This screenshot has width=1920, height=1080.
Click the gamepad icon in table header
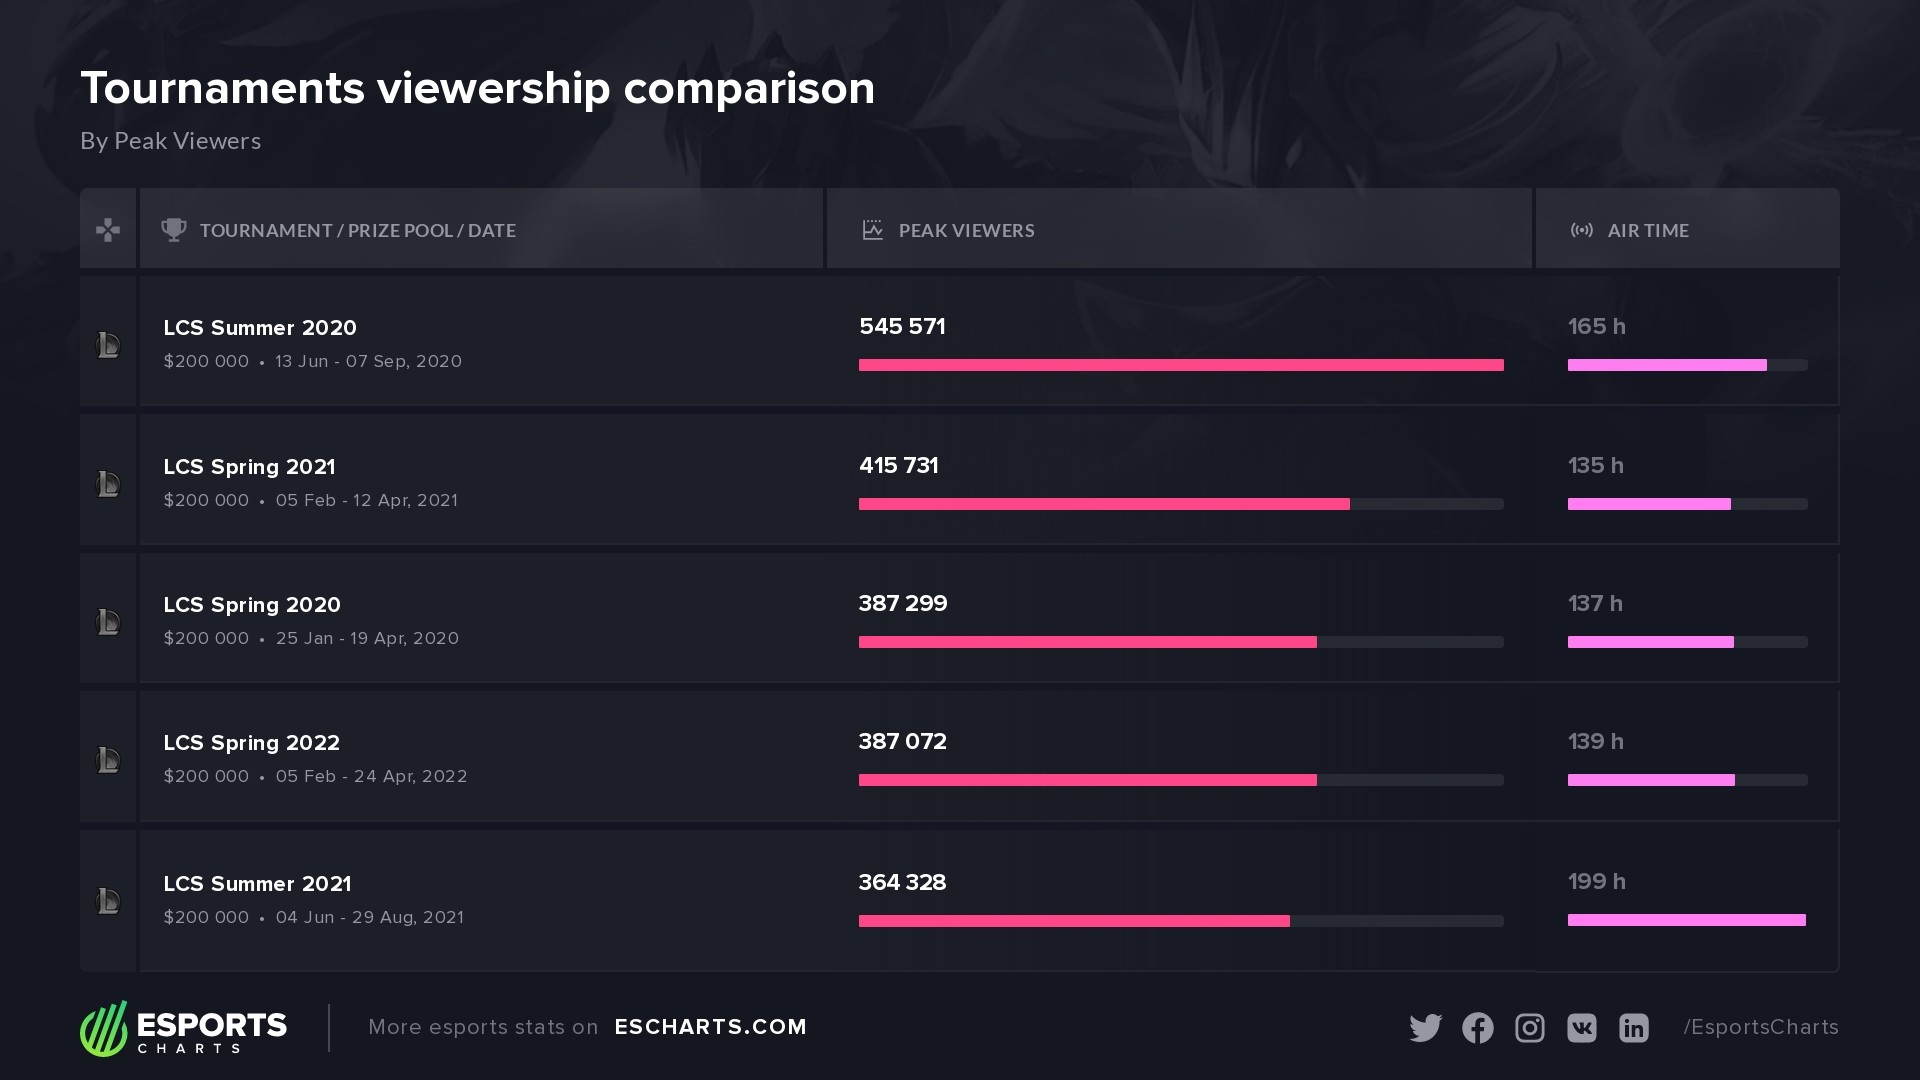tap(108, 230)
